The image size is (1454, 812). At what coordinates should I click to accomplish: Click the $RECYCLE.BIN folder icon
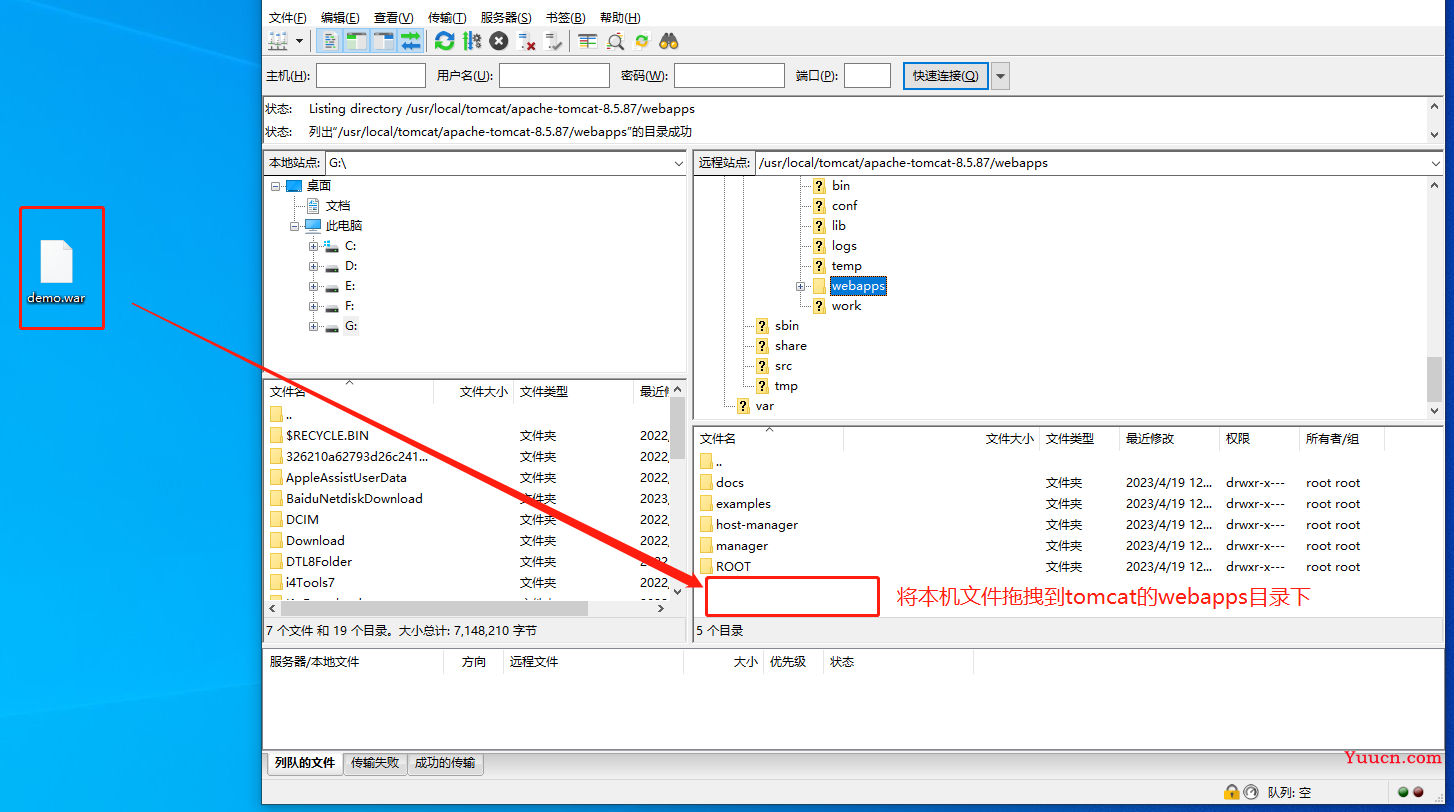(276, 435)
